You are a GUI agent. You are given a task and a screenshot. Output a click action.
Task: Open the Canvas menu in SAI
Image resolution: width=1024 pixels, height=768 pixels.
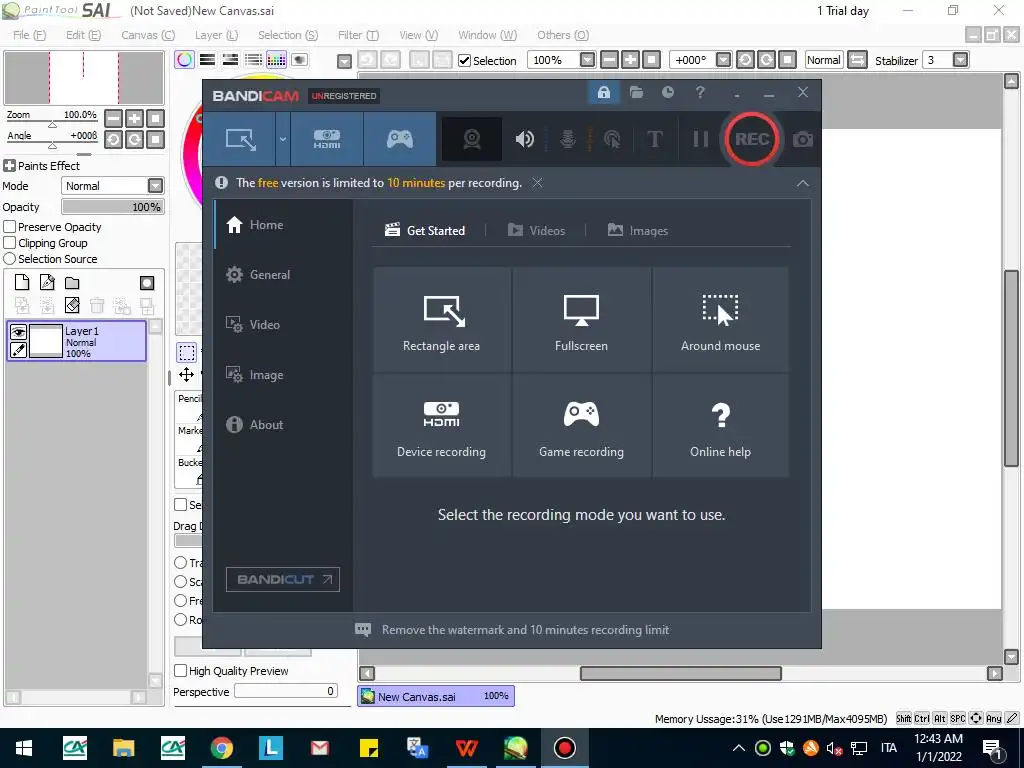click(x=148, y=35)
